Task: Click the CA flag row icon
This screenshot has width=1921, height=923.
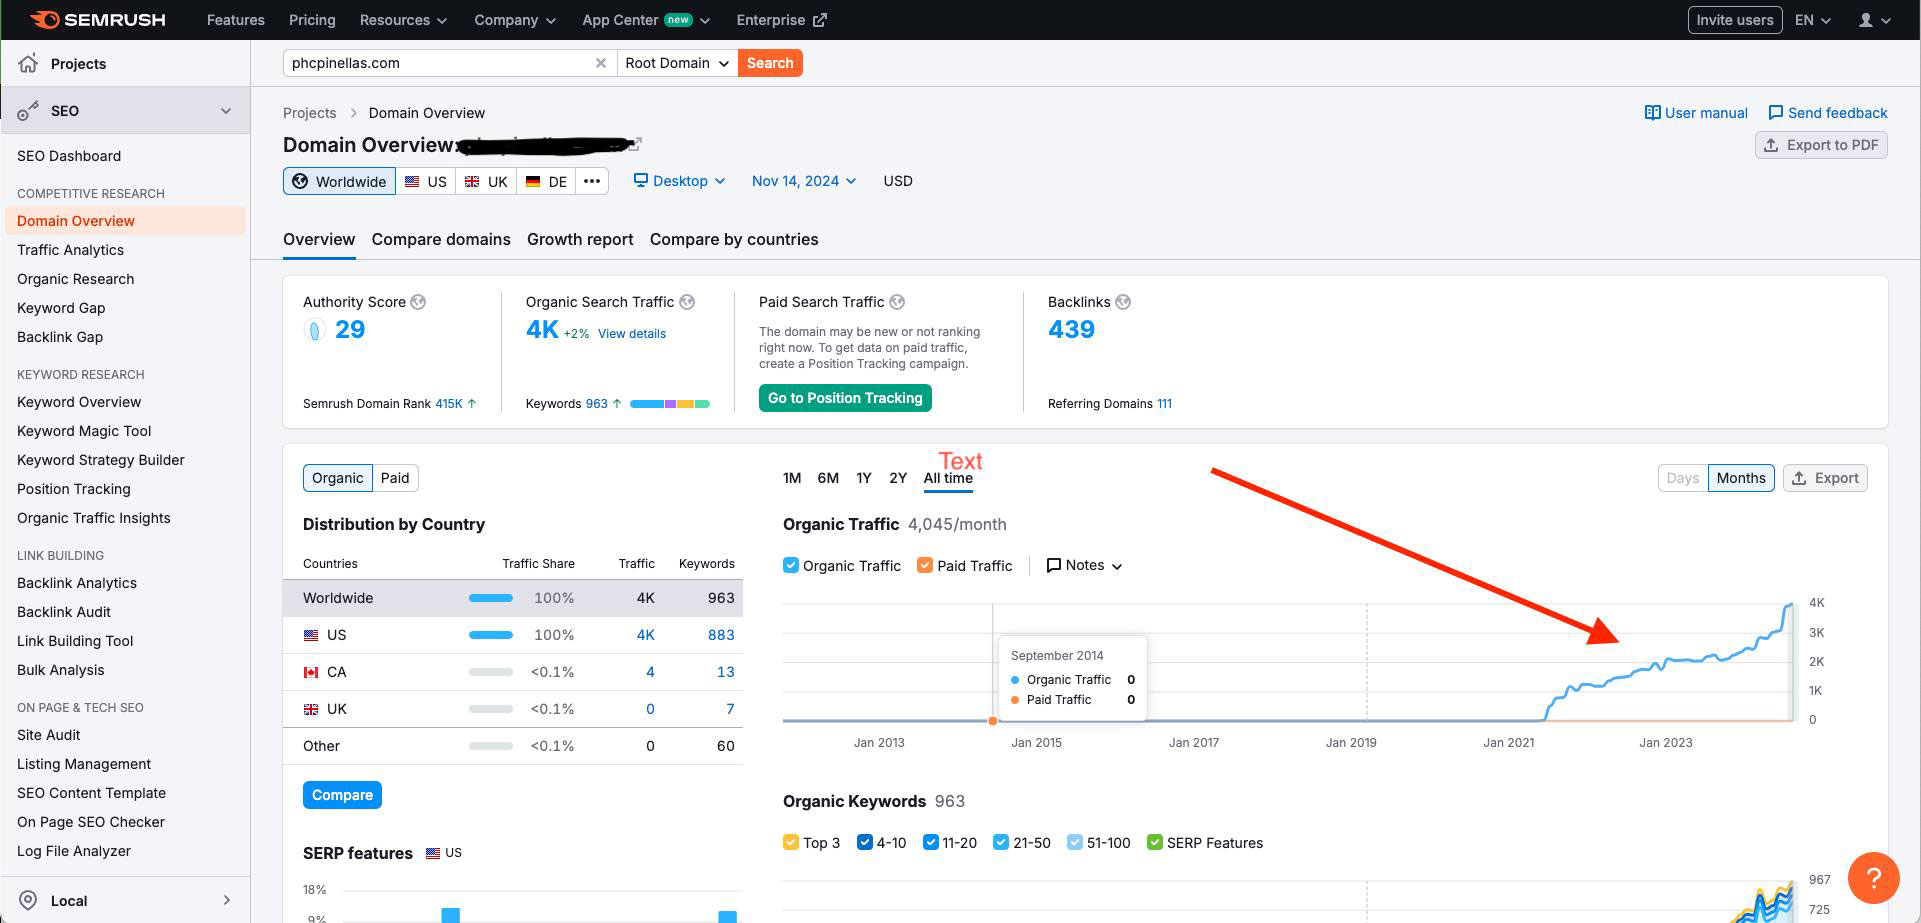Action: click(311, 672)
